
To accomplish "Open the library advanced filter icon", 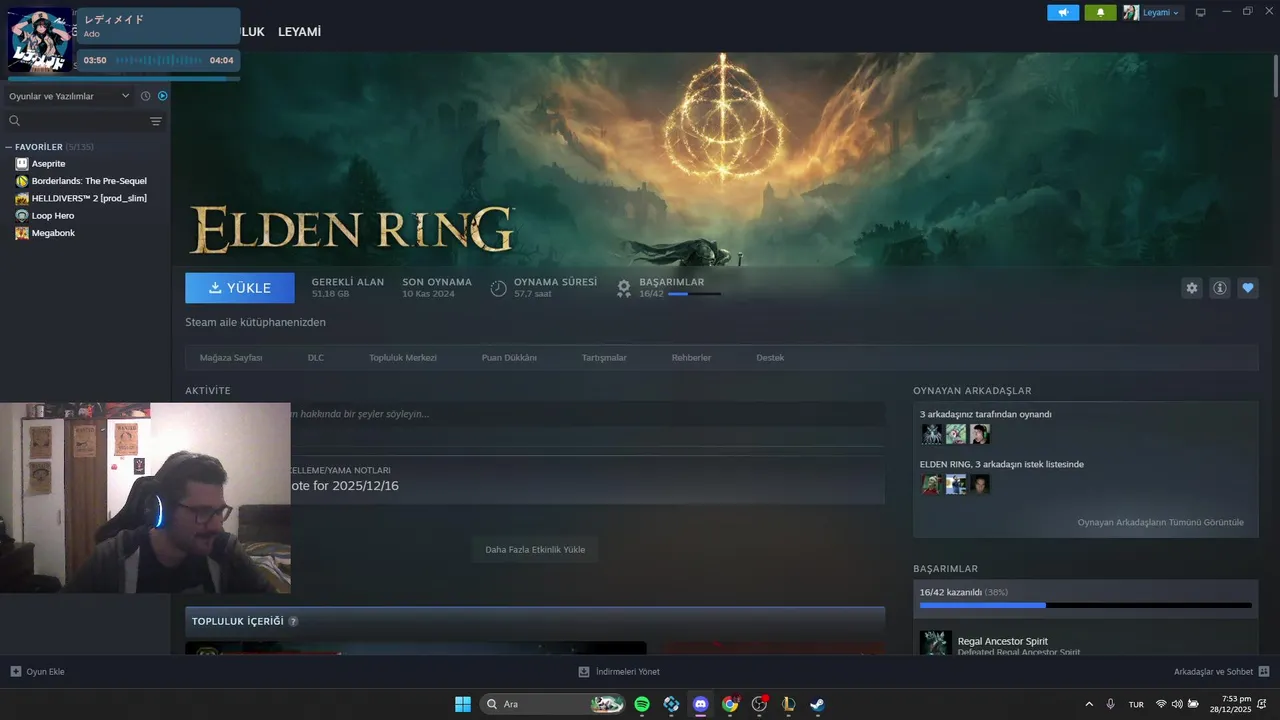I will 156,121.
